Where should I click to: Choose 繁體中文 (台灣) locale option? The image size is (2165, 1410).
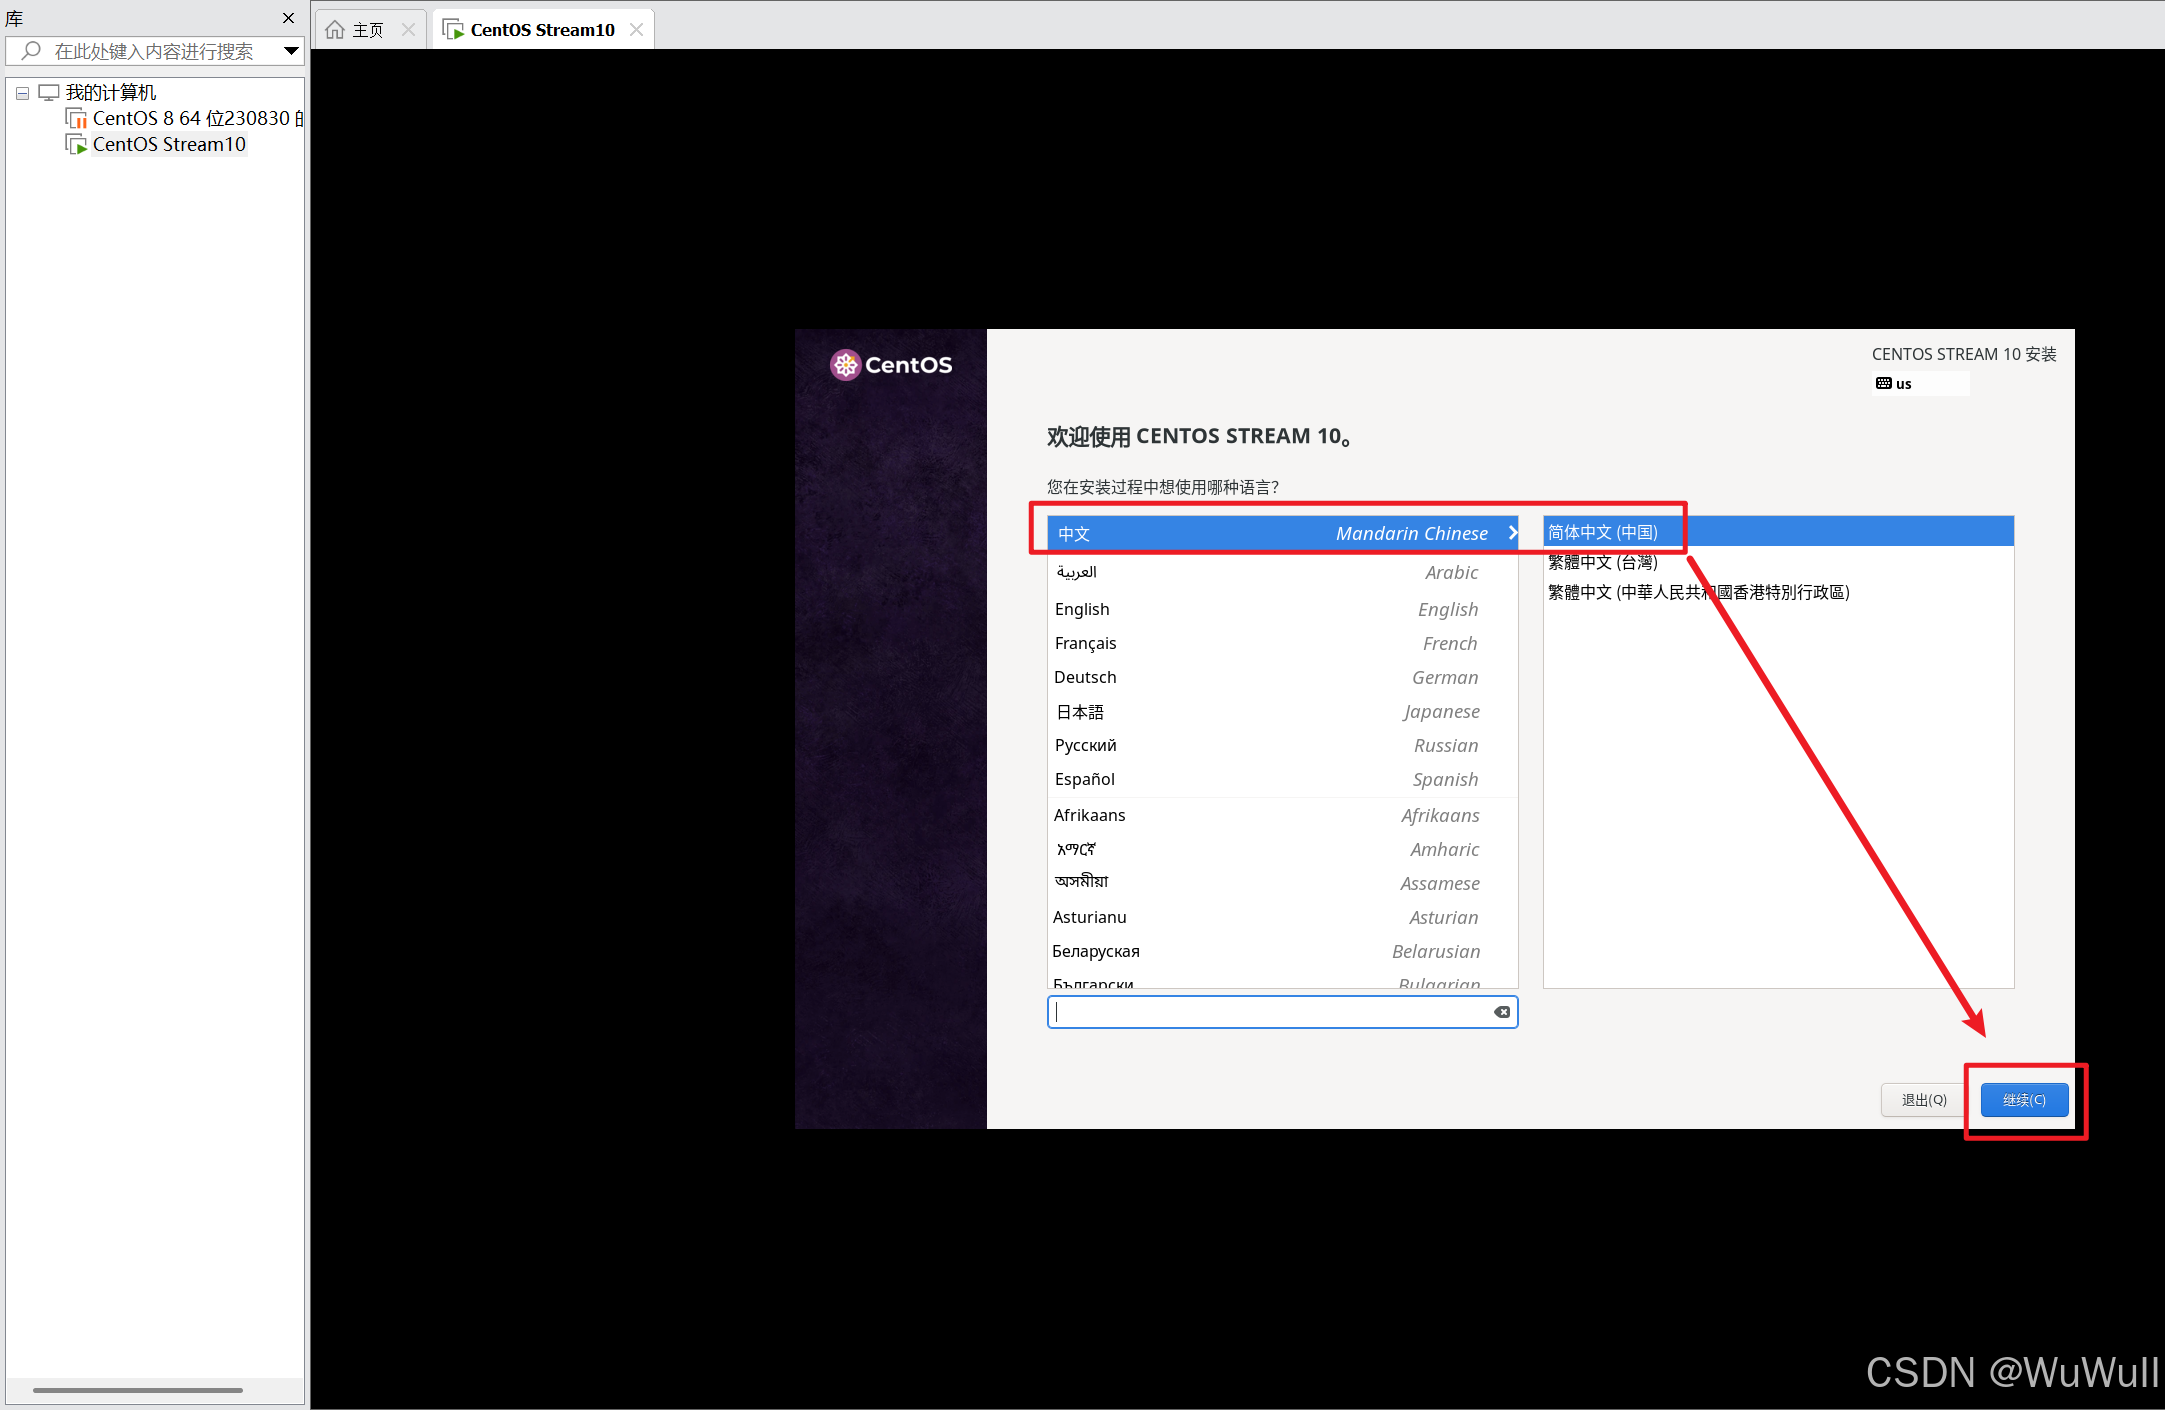[1602, 562]
